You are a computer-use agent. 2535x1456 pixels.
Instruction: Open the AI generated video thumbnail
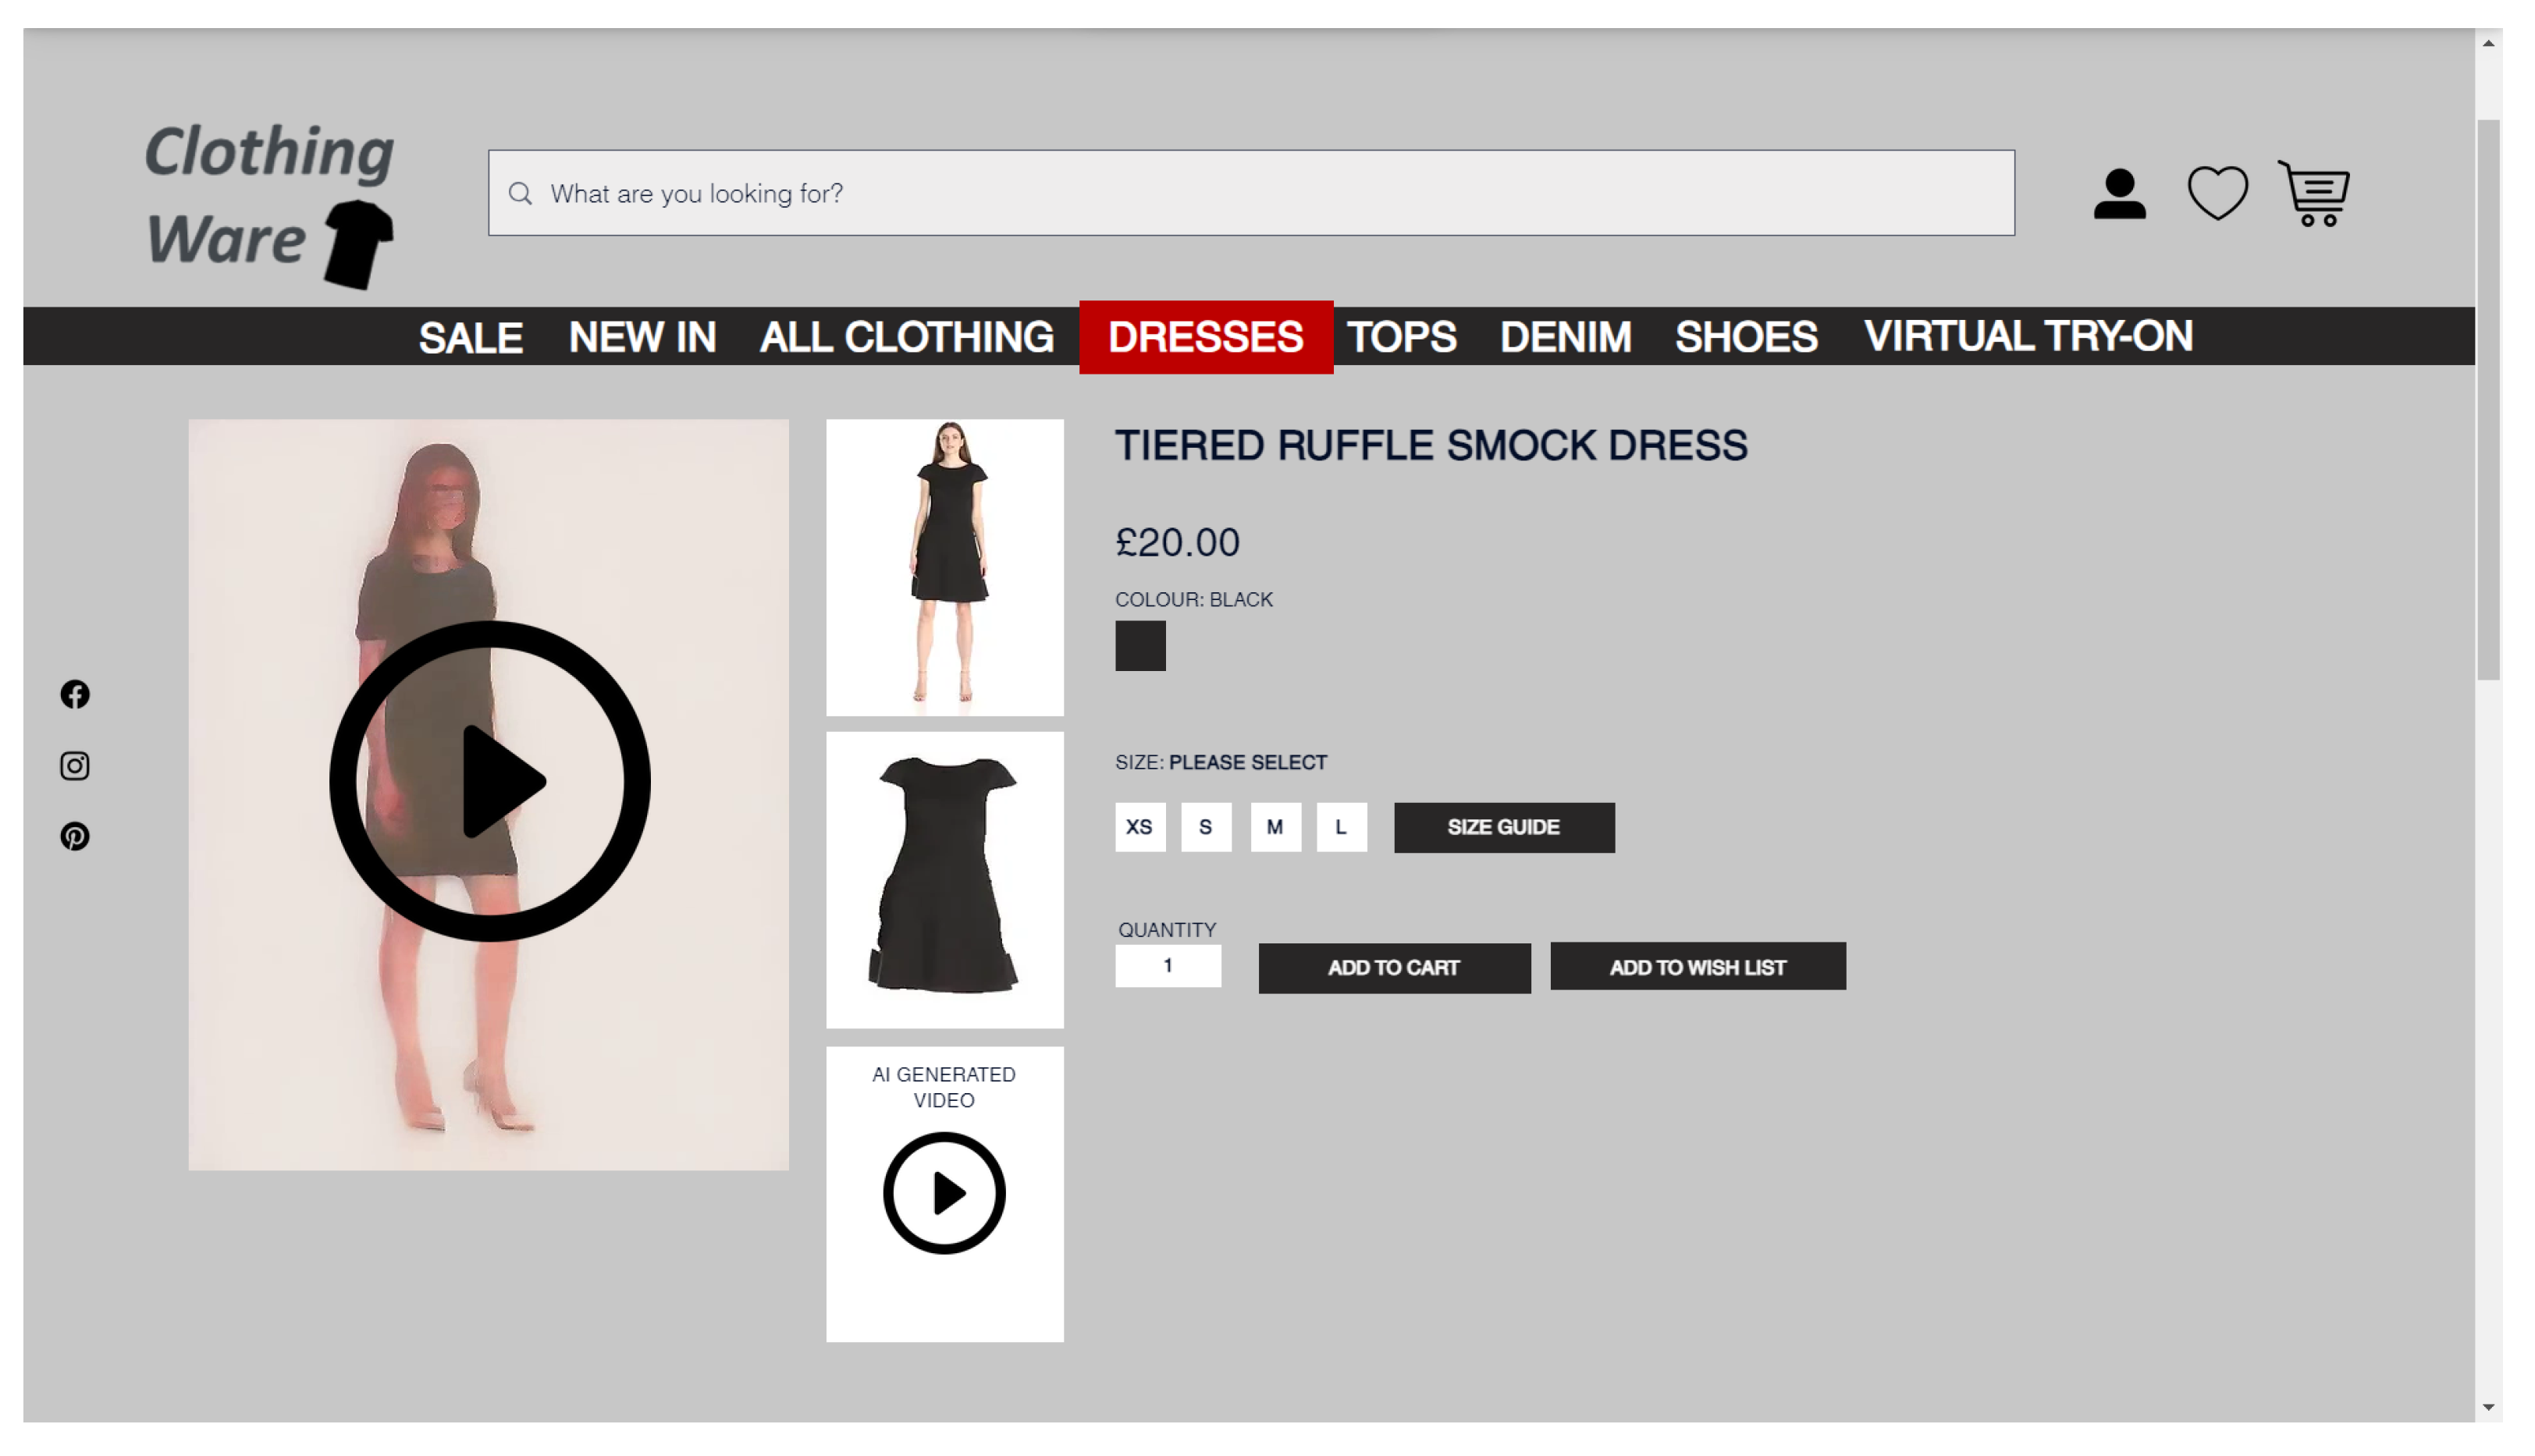click(944, 1193)
